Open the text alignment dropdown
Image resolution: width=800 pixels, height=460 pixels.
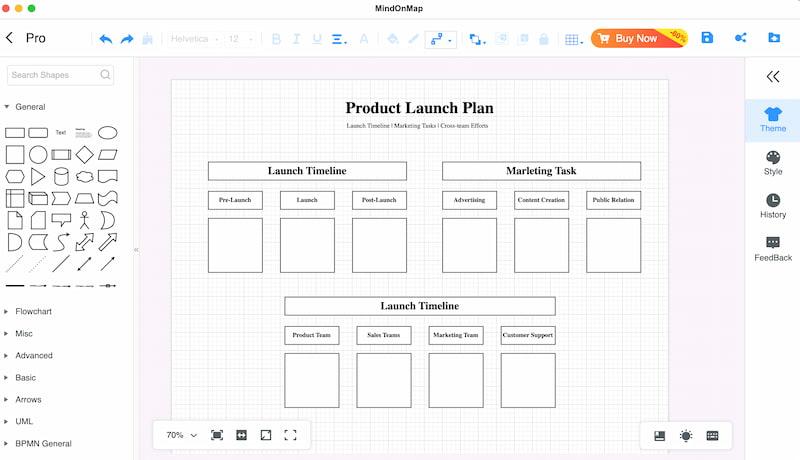coord(339,39)
